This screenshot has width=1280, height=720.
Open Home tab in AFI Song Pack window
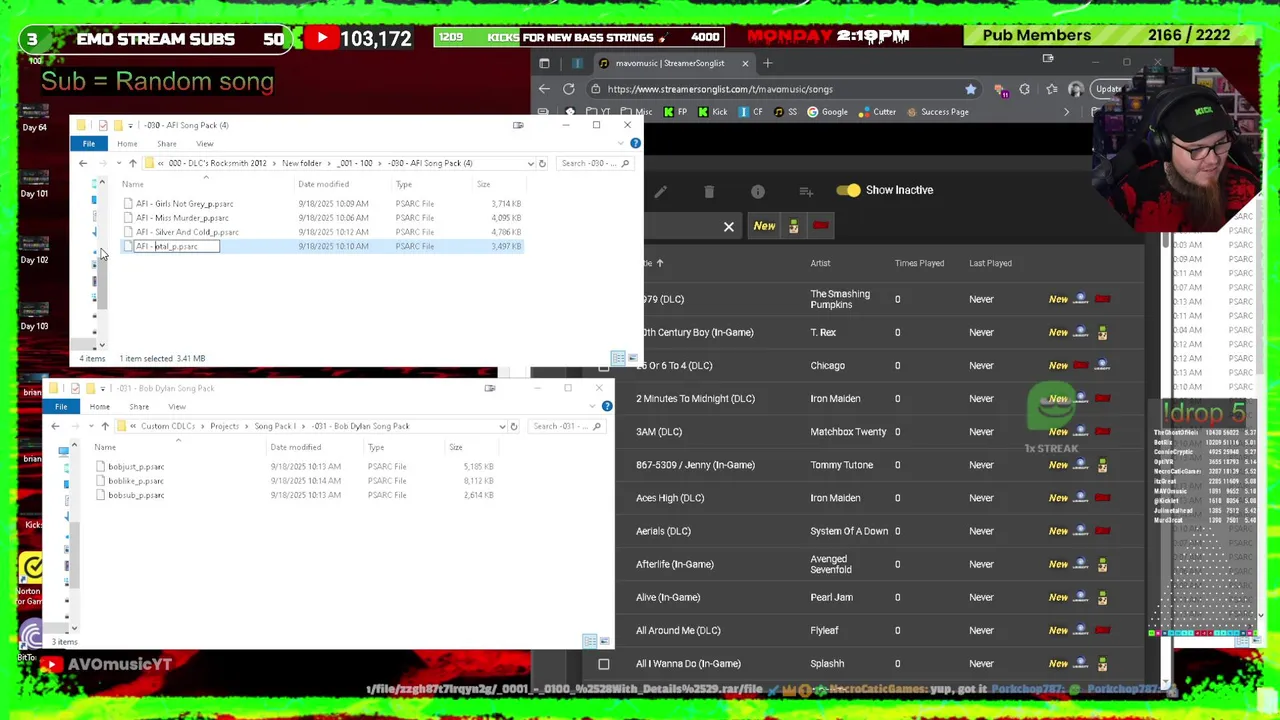[x=127, y=144]
